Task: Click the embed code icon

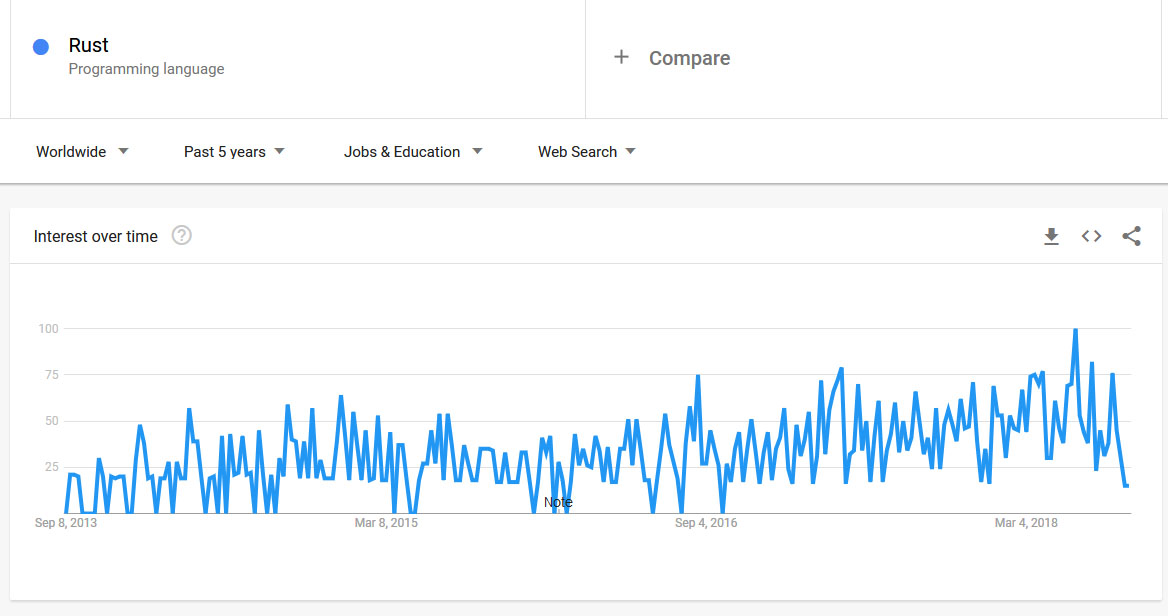Action: pyautogui.click(x=1091, y=237)
